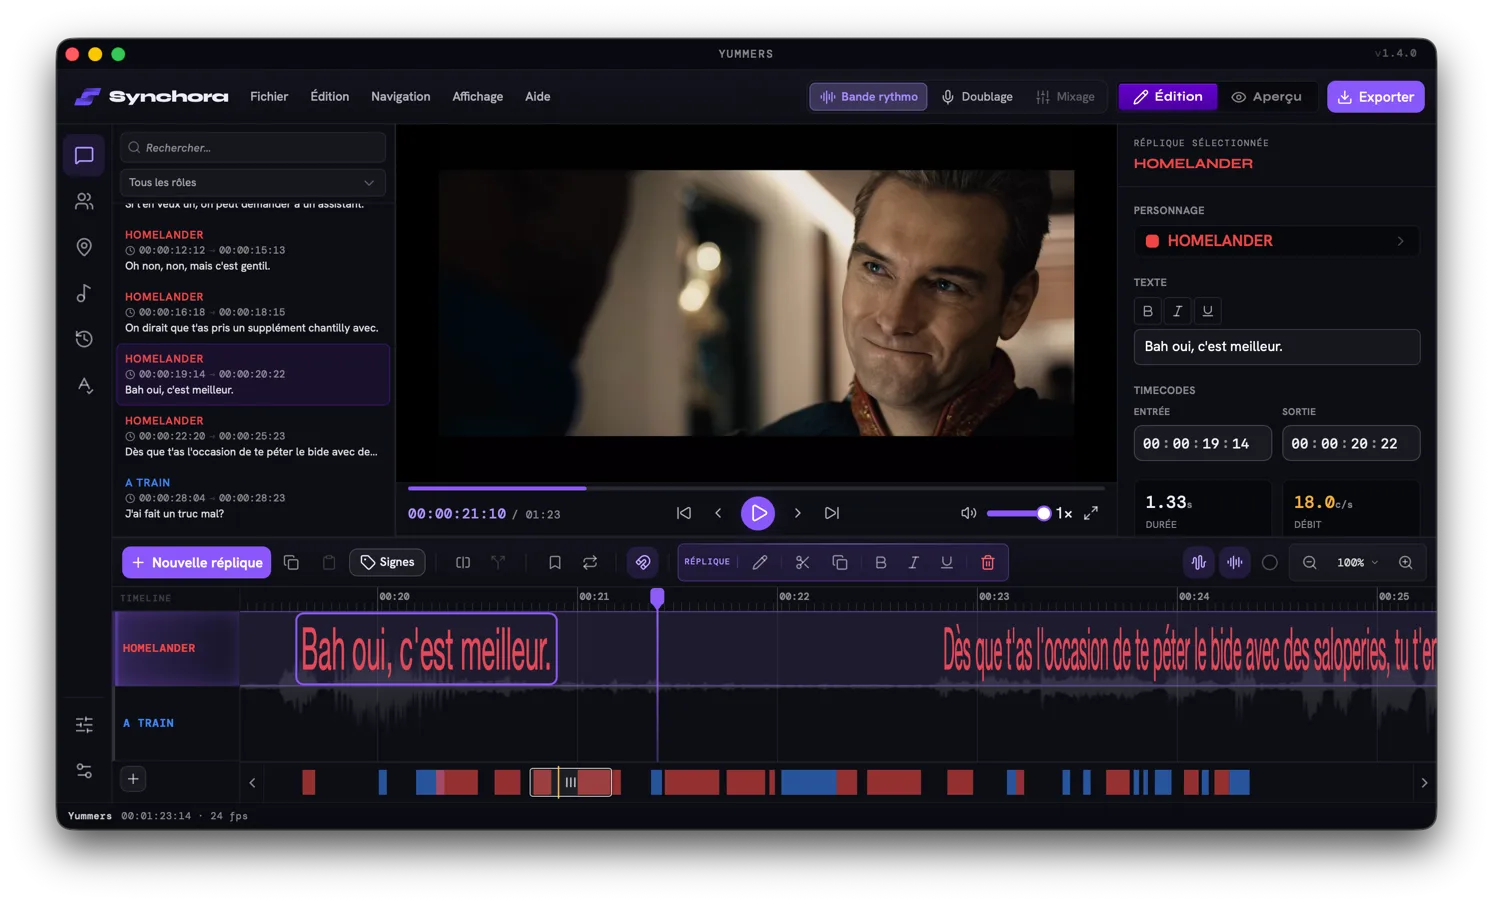The width and height of the screenshot is (1493, 904).
Task: Zoom in the timeline
Action: (1406, 563)
